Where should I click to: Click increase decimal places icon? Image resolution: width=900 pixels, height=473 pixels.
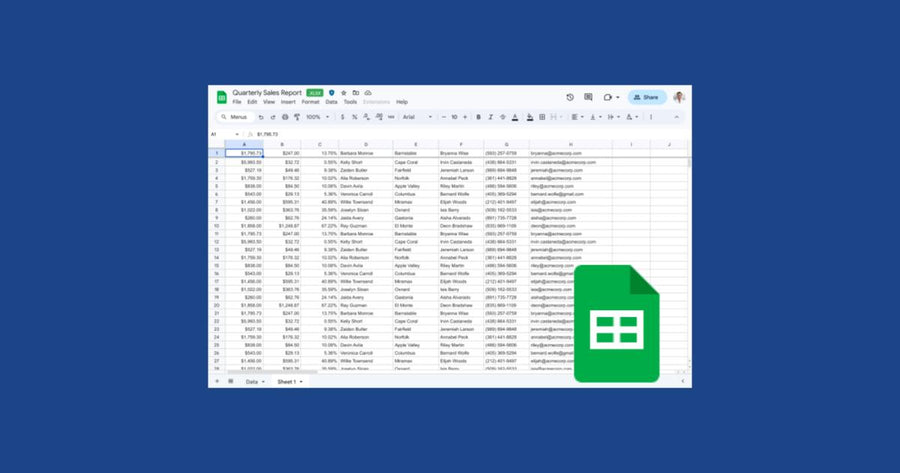tap(379, 117)
